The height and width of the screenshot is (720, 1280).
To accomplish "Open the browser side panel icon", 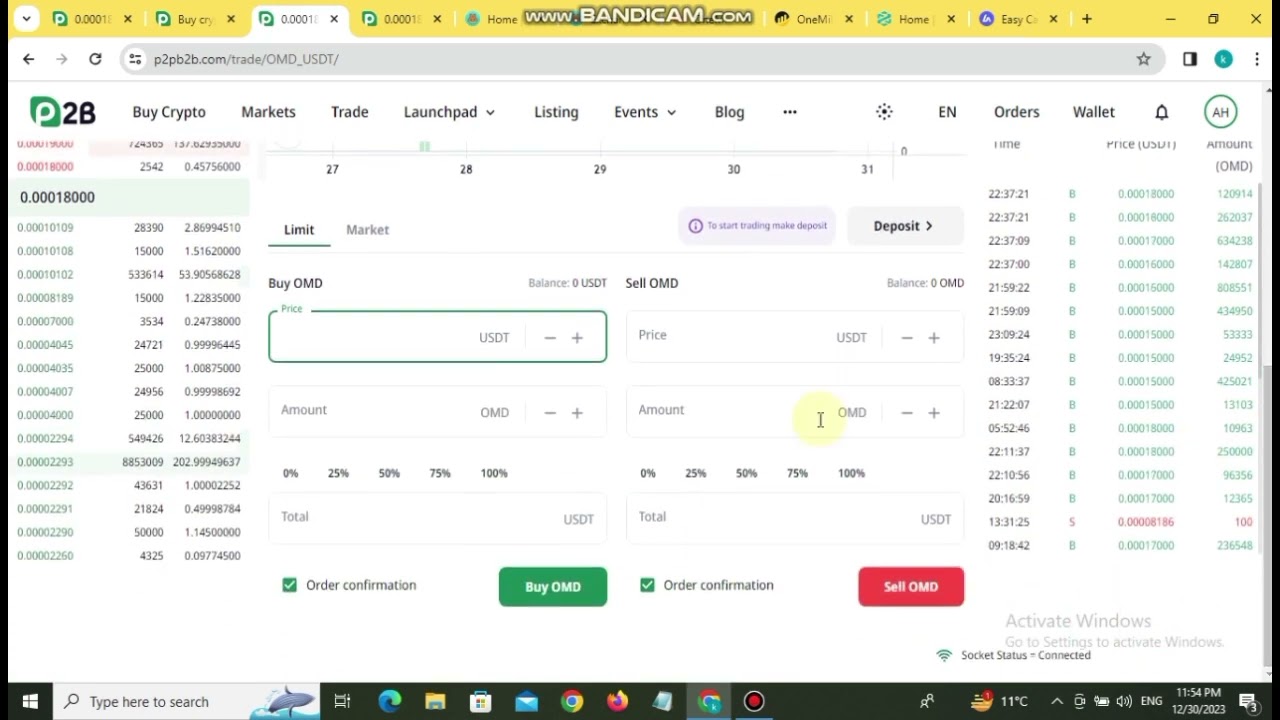I will (x=1190, y=59).
